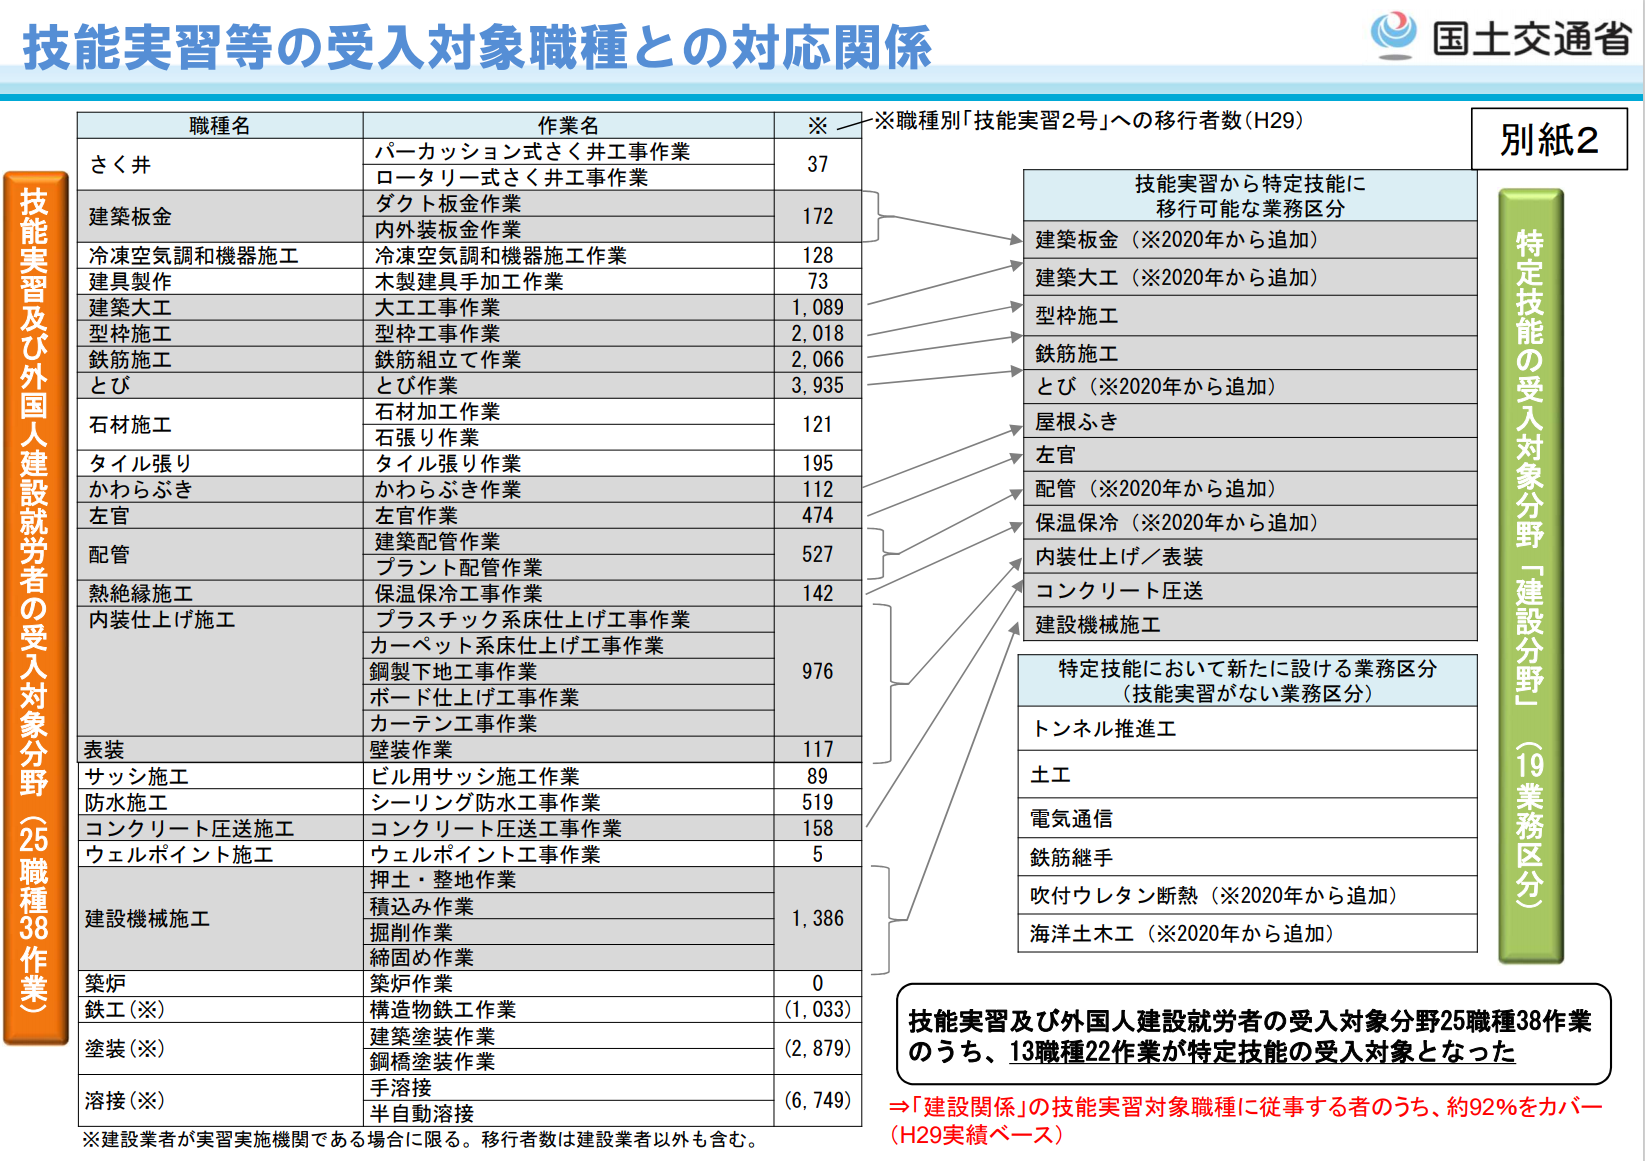Viewport: 1645px width, 1161px height.
Task: Click 土工 in new categories list
Action: click(x=1248, y=774)
